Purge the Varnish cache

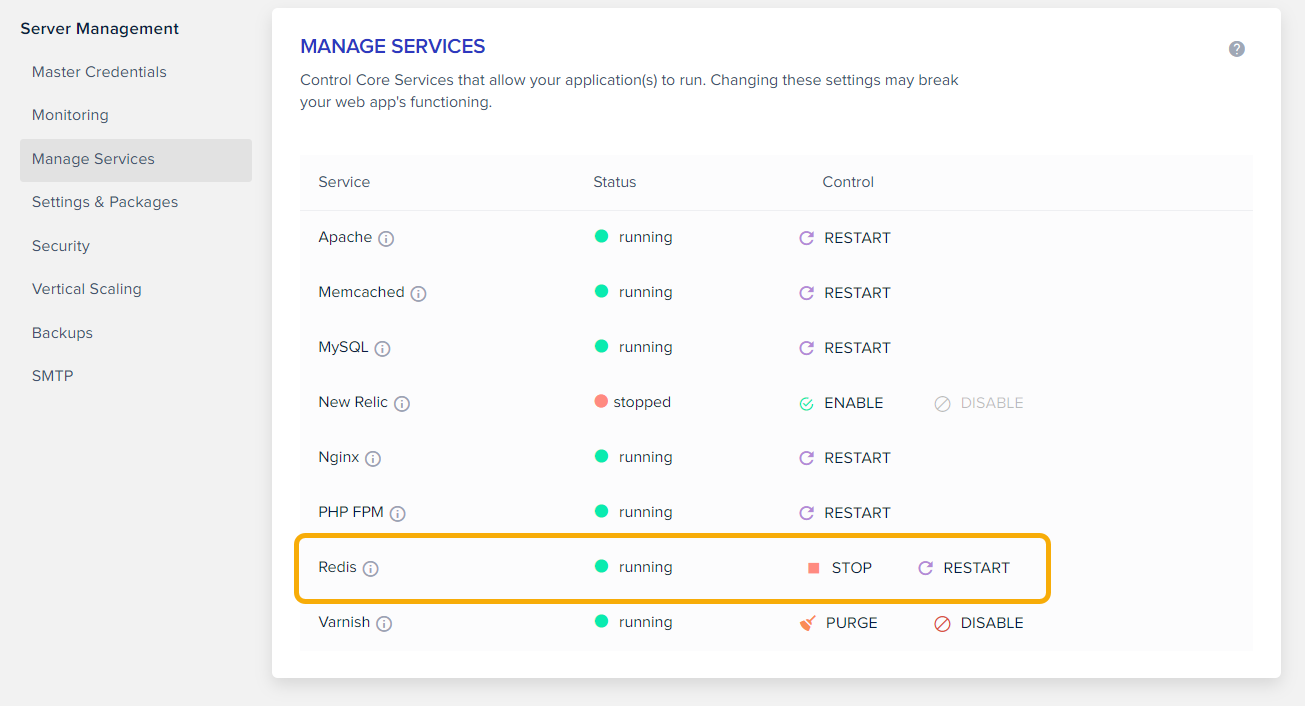[851, 622]
